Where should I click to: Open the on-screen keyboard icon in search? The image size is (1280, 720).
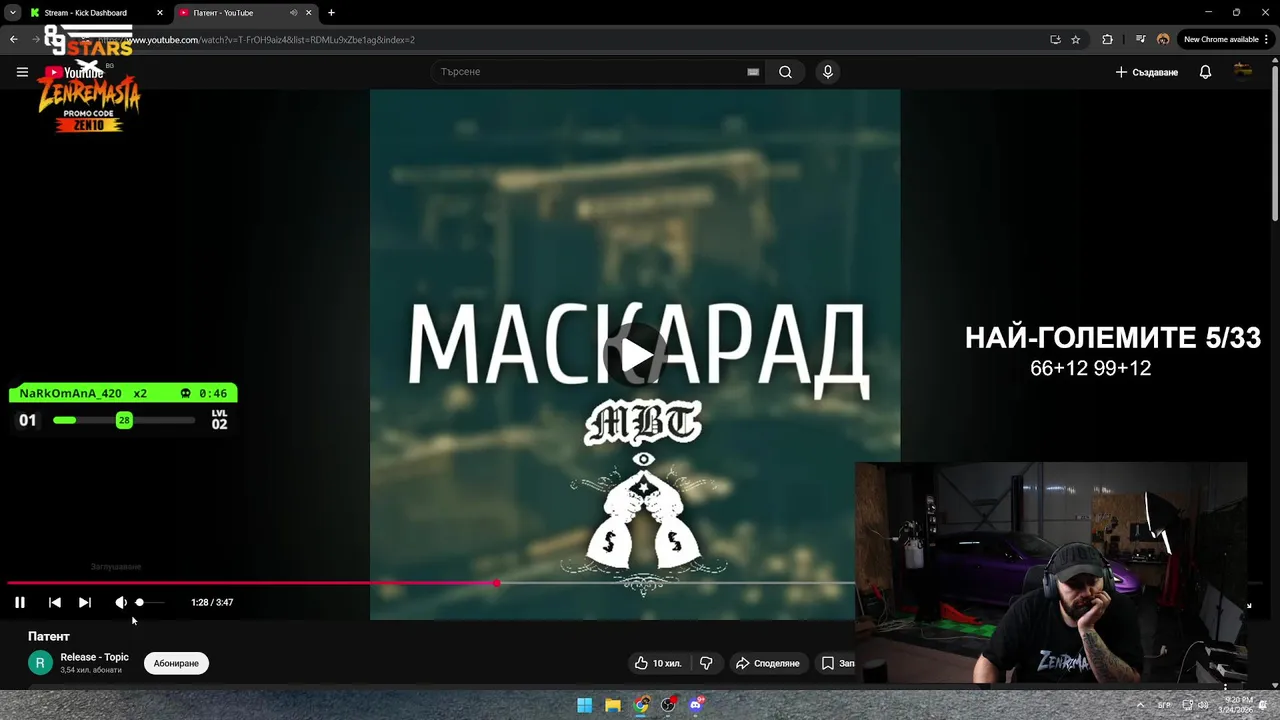[753, 72]
